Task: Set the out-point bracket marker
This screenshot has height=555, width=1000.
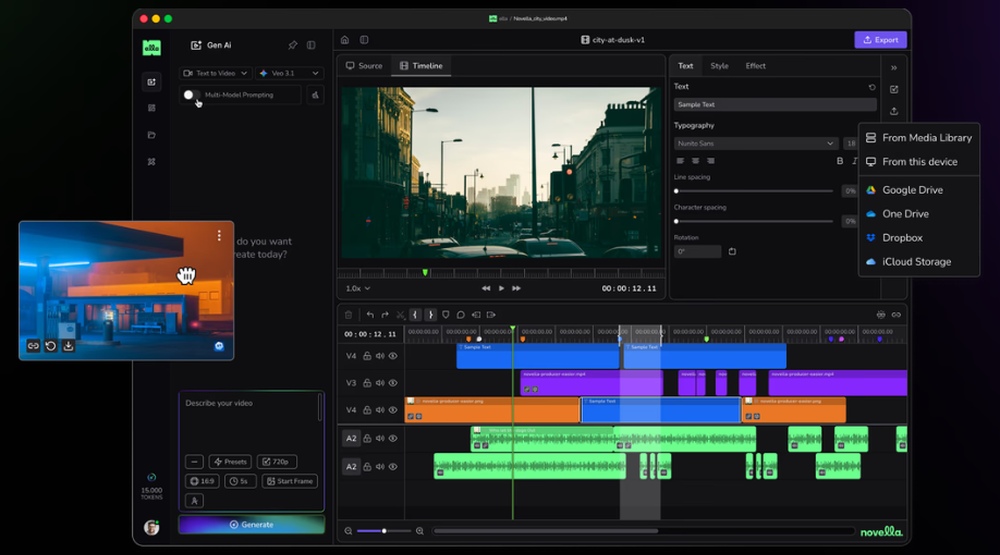Action: pos(430,314)
